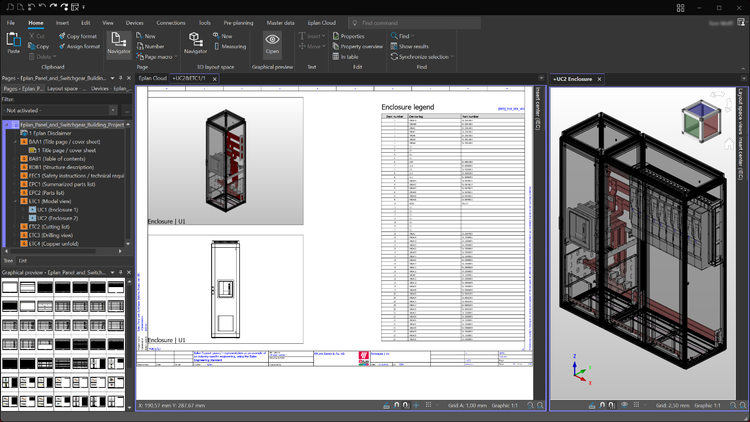Viewport: 750px width, 422px height.
Task: Click the redo arrow in the quick access toolbar
Action: (x=53, y=7)
